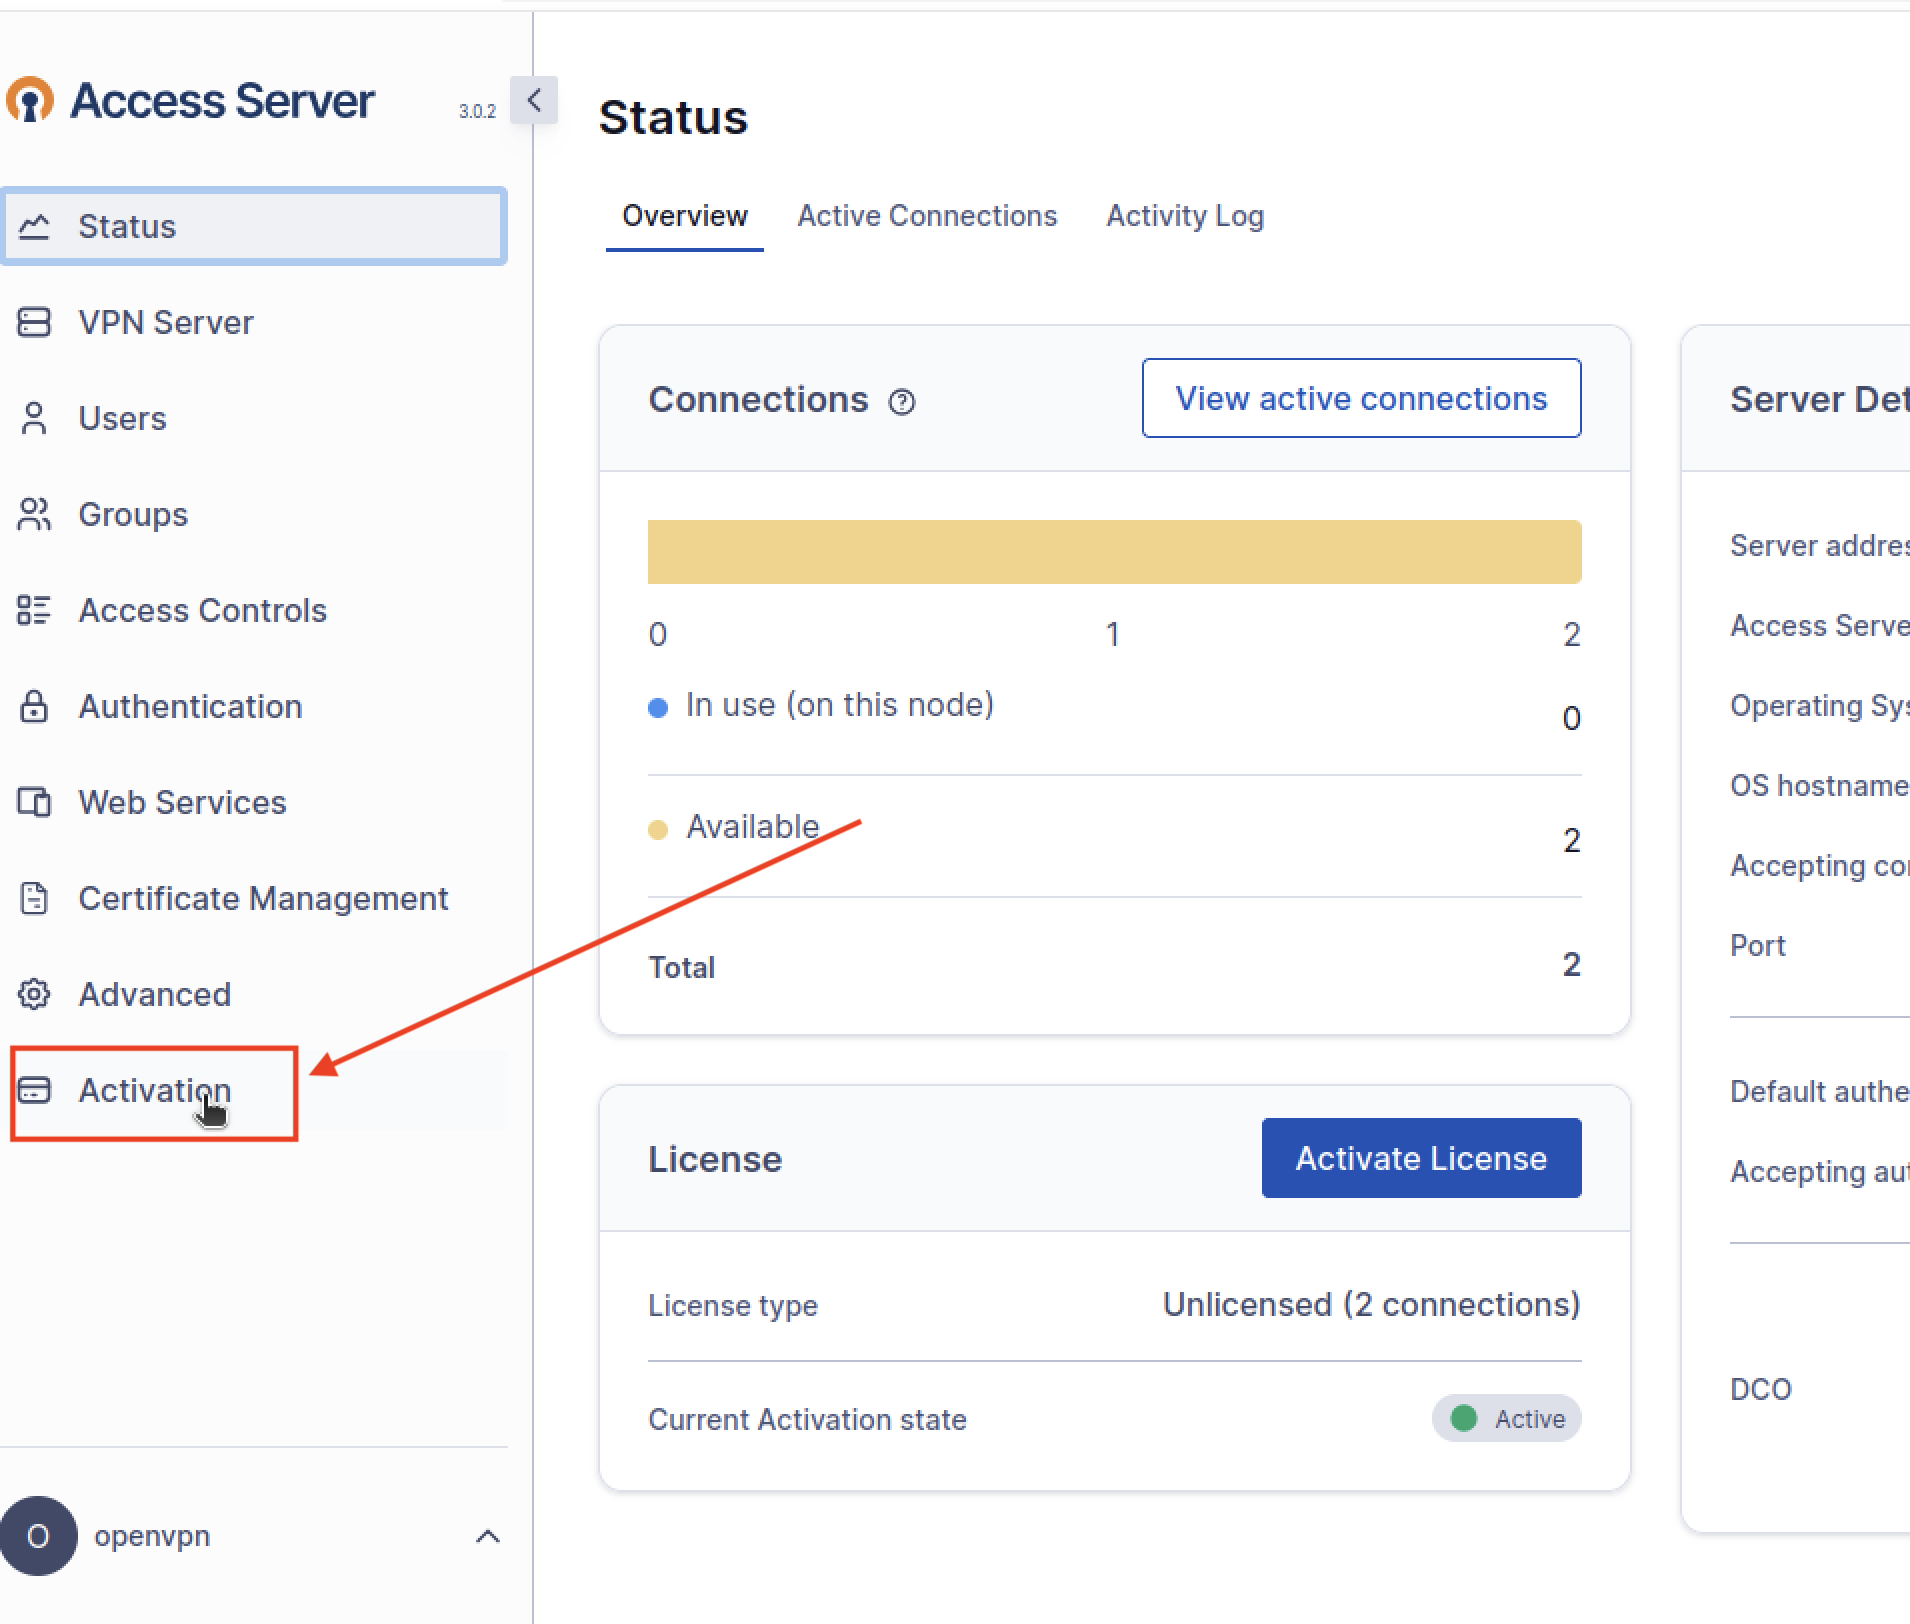Open the Activity Log tab
This screenshot has width=1910, height=1624.
(1184, 216)
